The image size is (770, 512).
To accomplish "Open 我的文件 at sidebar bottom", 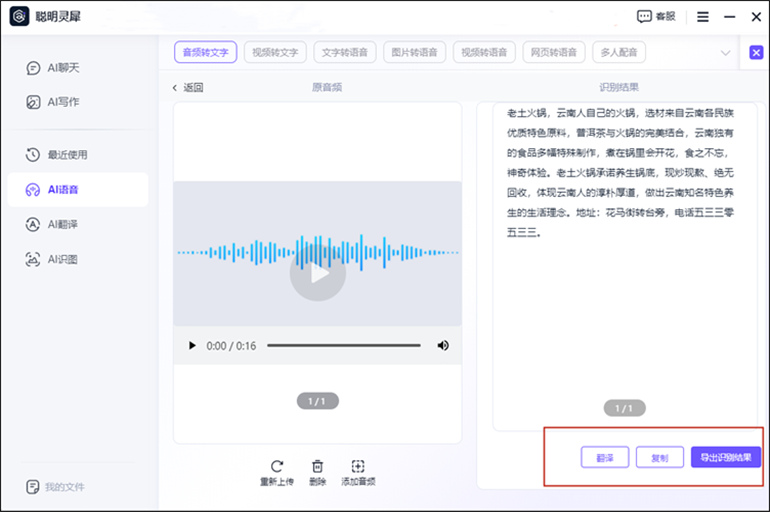I will 55,487.
